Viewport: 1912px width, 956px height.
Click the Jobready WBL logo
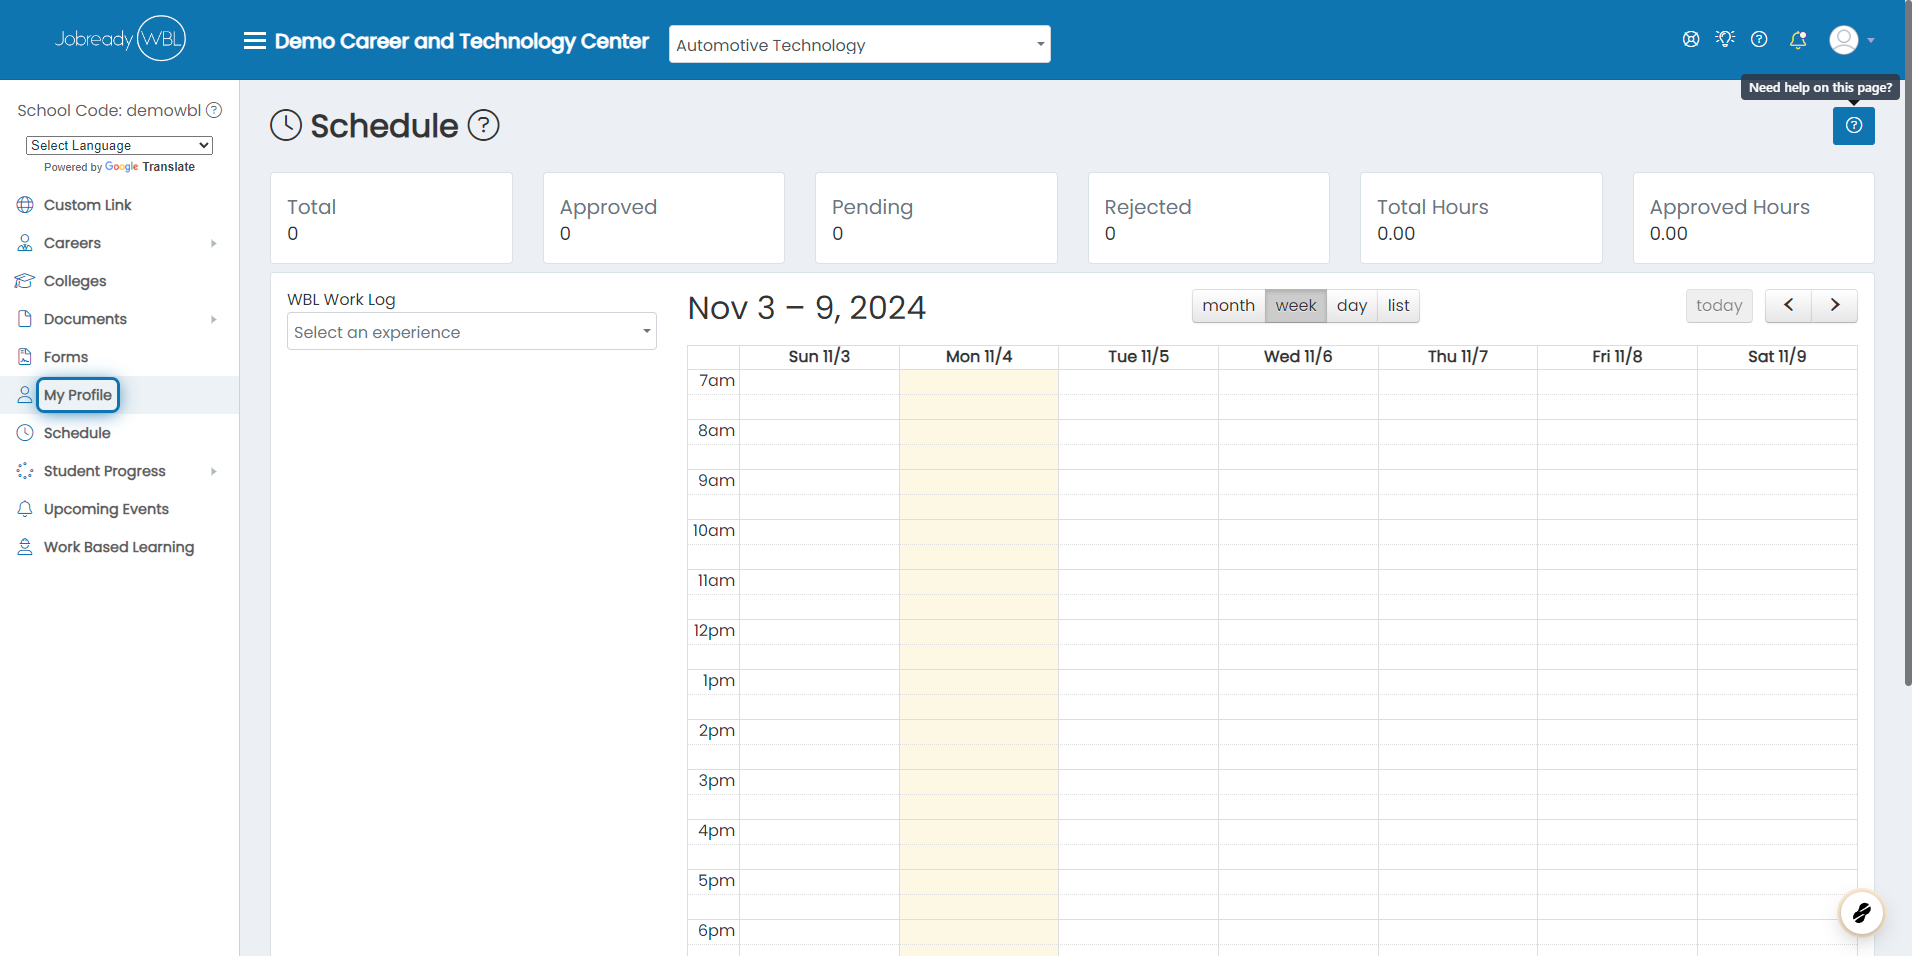120,39
